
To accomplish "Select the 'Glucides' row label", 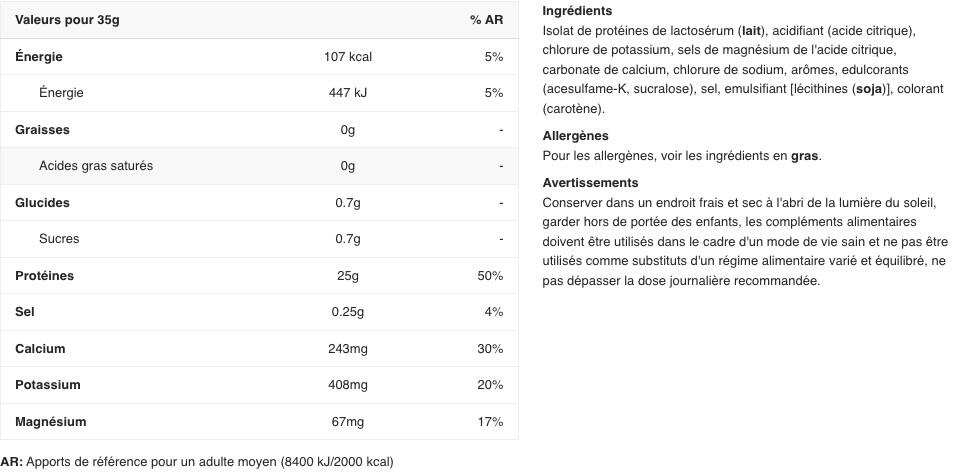I will pos(43,203).
